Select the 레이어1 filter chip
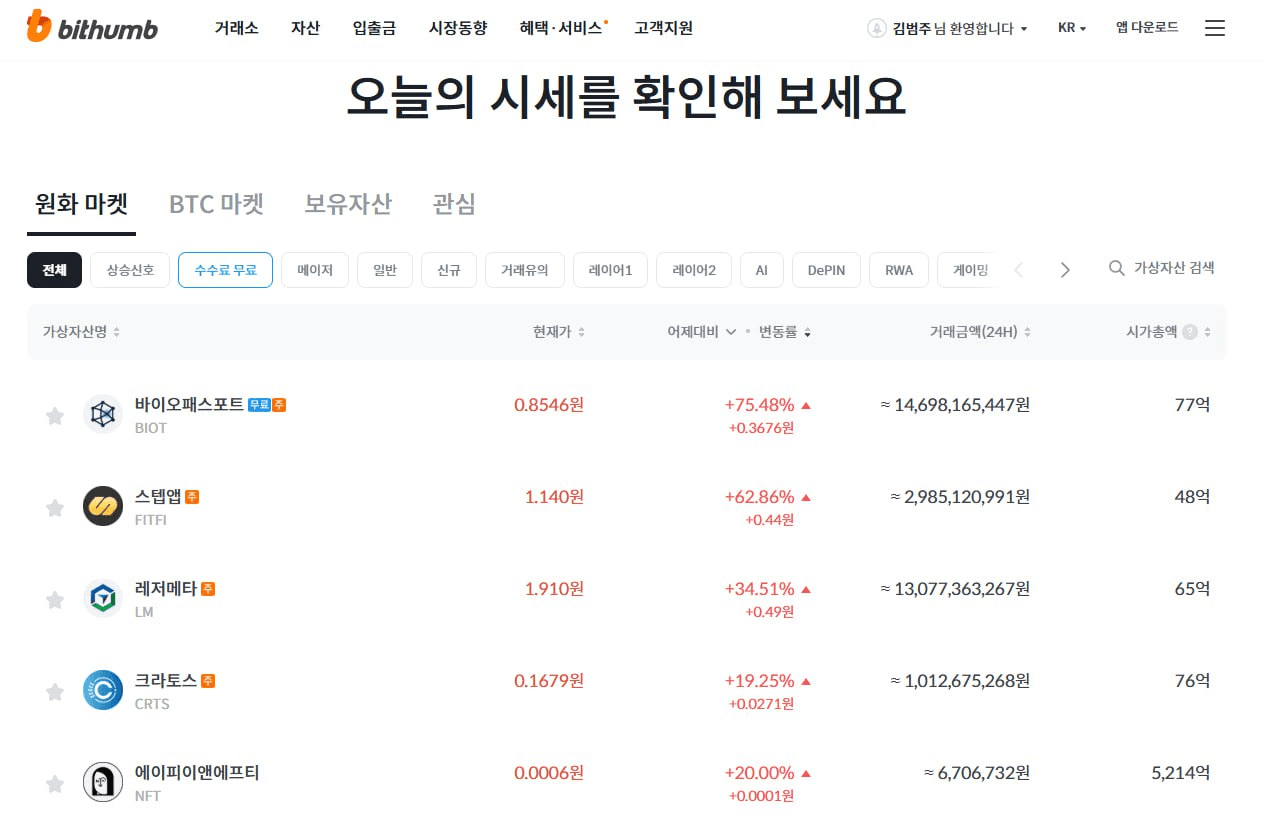This screenshot has height=827, width=1264. click(x=610, y=270)
